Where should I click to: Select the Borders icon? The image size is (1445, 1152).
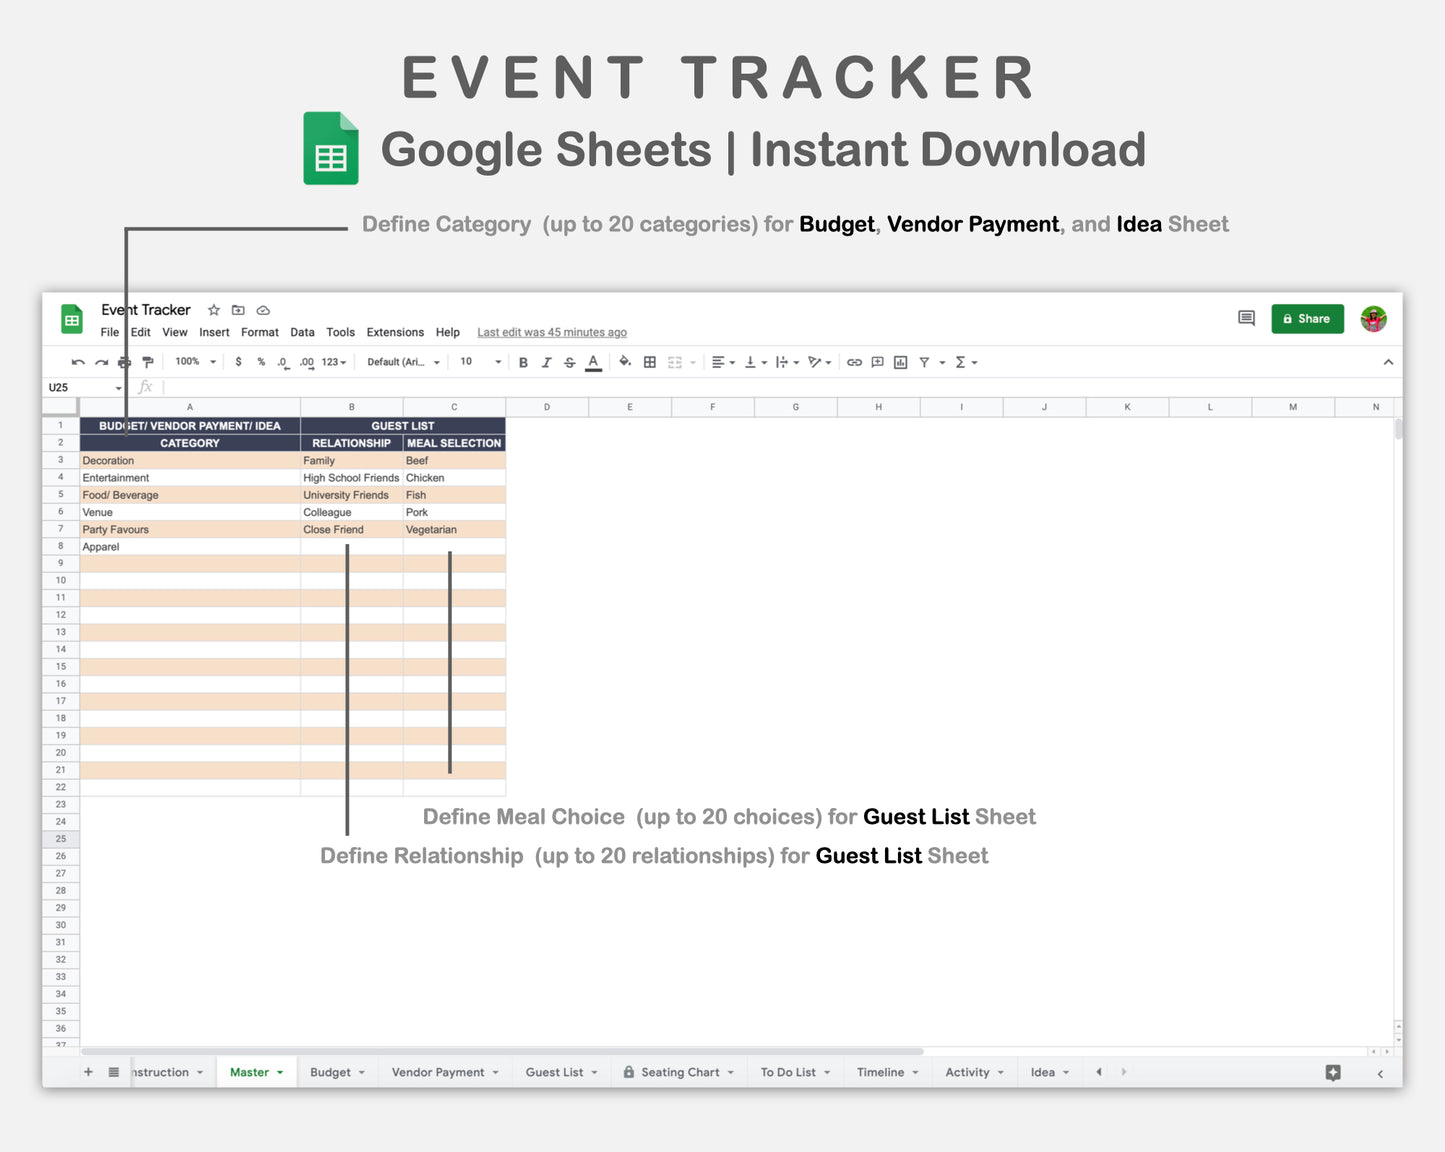pos(649,361)
